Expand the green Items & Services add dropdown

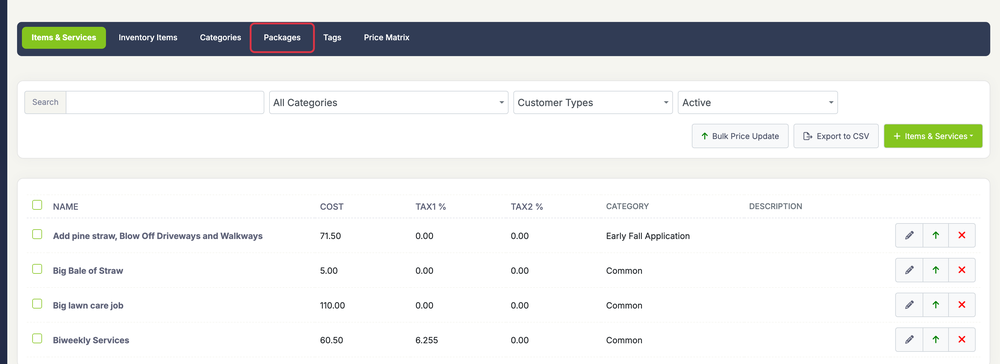click(933, 136)
